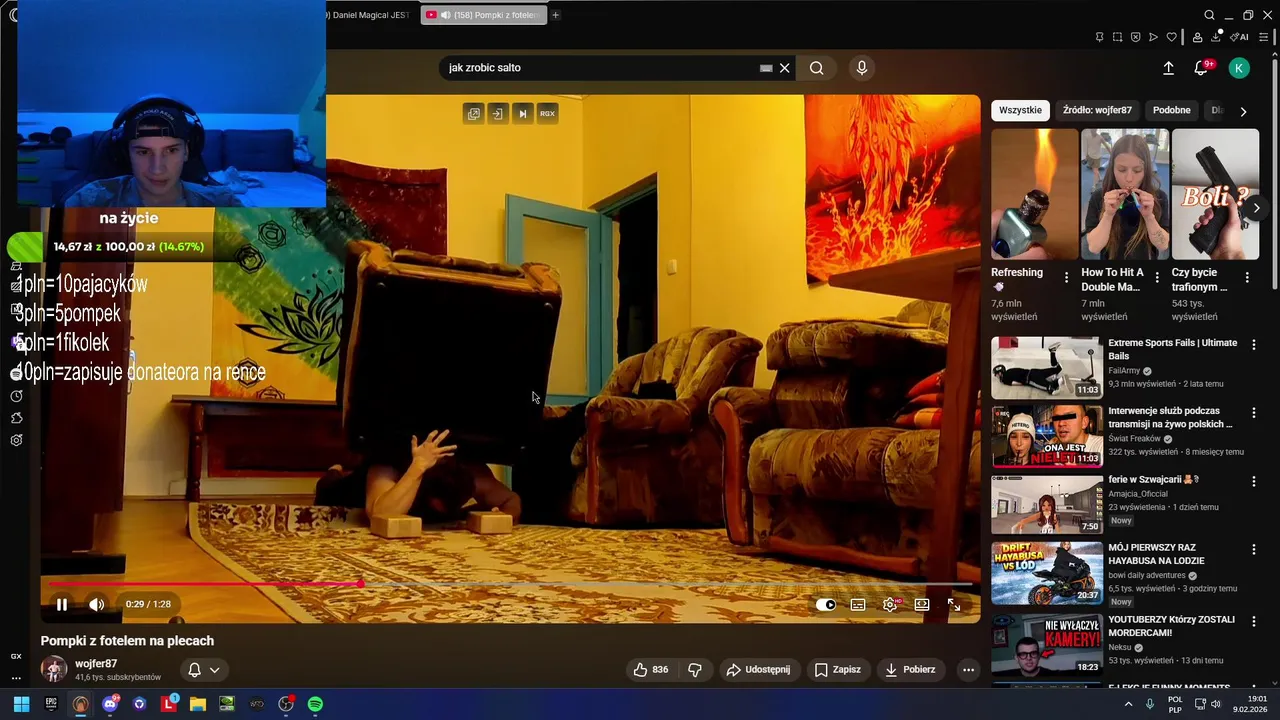Like the video (836 likes)
Screen dimensions: 1280x720
(x=650, y=670)
